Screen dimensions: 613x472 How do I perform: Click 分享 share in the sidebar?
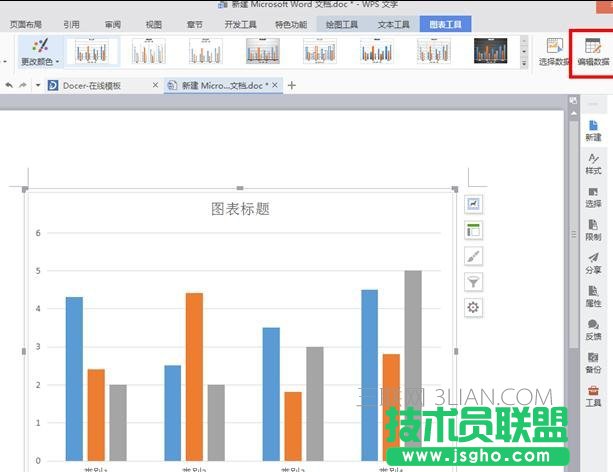(593, 263)
